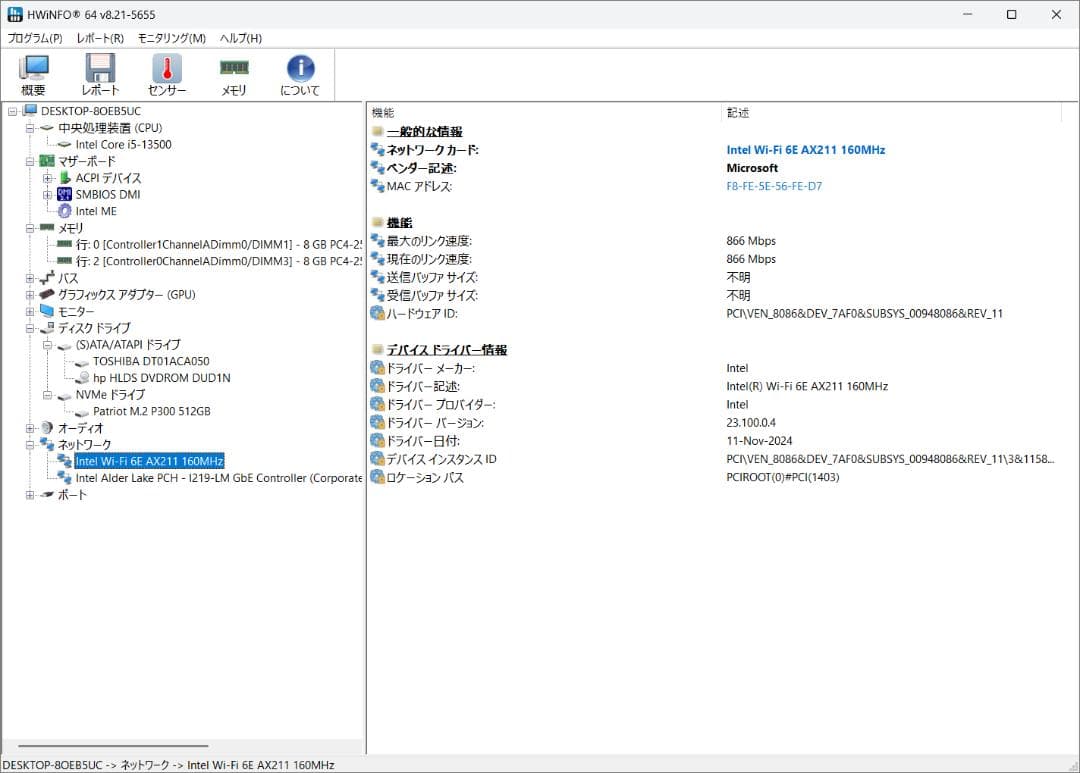Collapse the マザーボード (Motherboard) node
The image size is (1080, 773).
coord(30,161)
